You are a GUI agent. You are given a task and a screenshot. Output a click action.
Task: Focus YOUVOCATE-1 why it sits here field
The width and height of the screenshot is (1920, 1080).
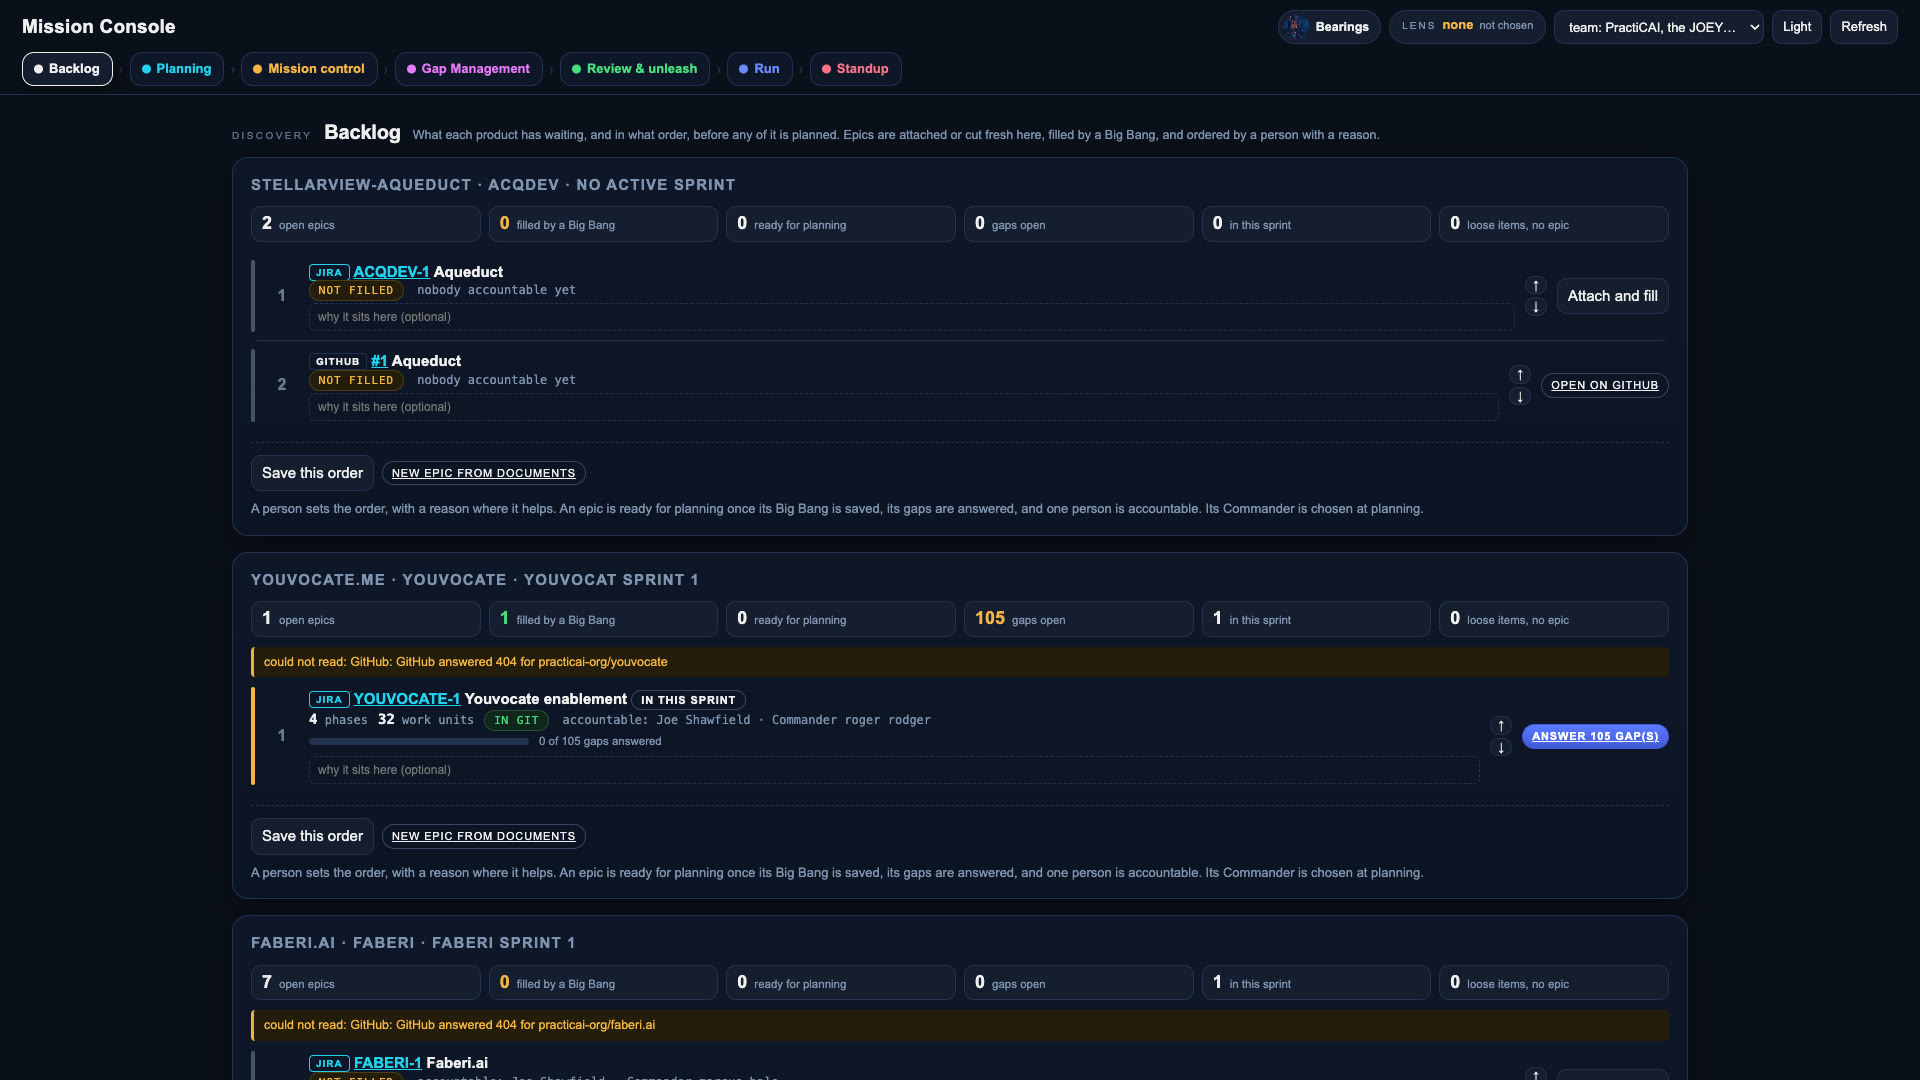(x=894, y=770)
